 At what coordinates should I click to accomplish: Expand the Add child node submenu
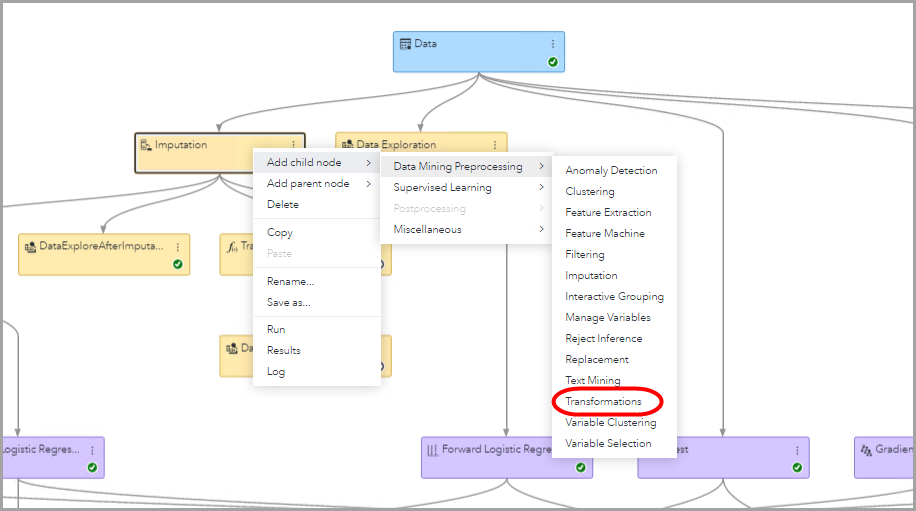[317, 162]
